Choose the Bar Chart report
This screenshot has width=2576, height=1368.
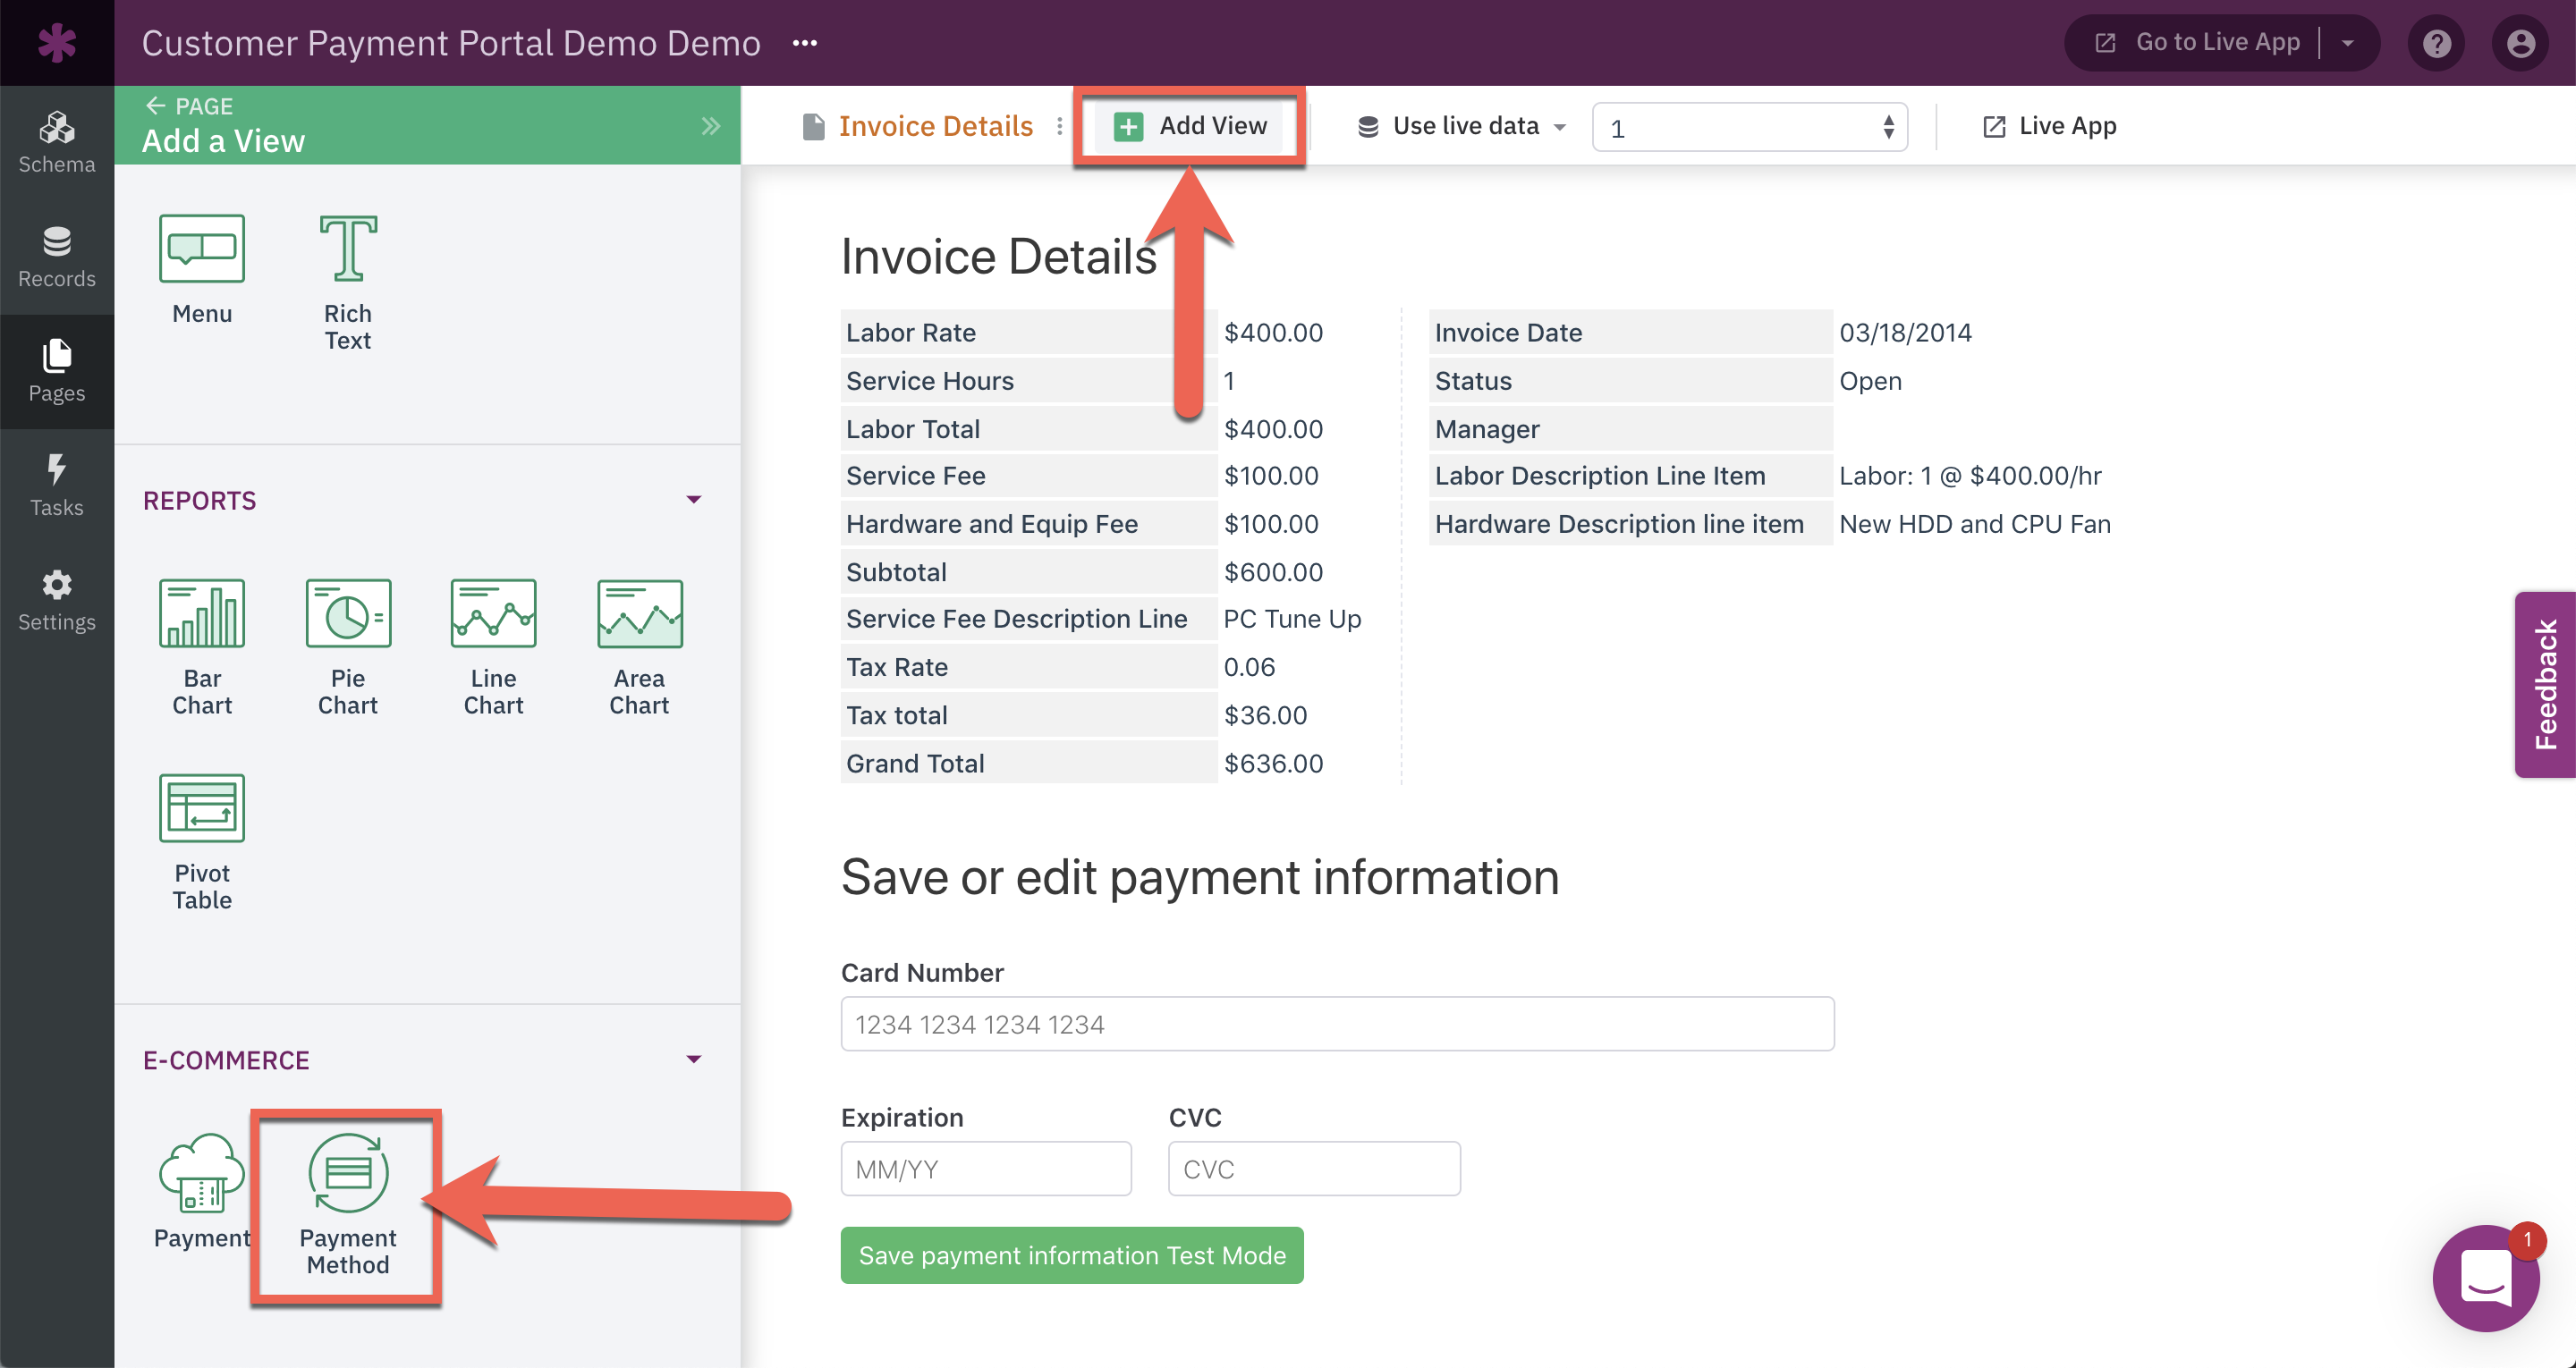pos(201,615)
